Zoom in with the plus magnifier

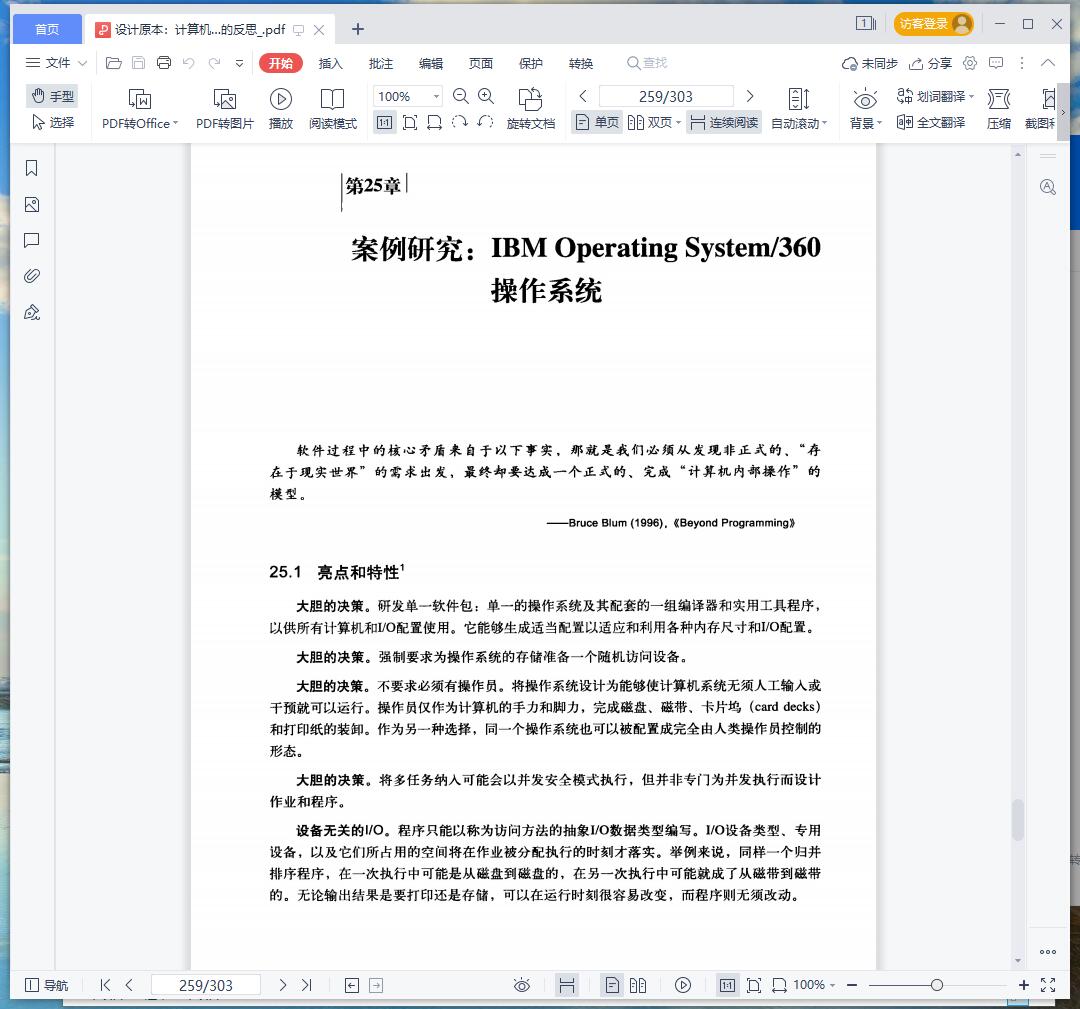(486, 96)
